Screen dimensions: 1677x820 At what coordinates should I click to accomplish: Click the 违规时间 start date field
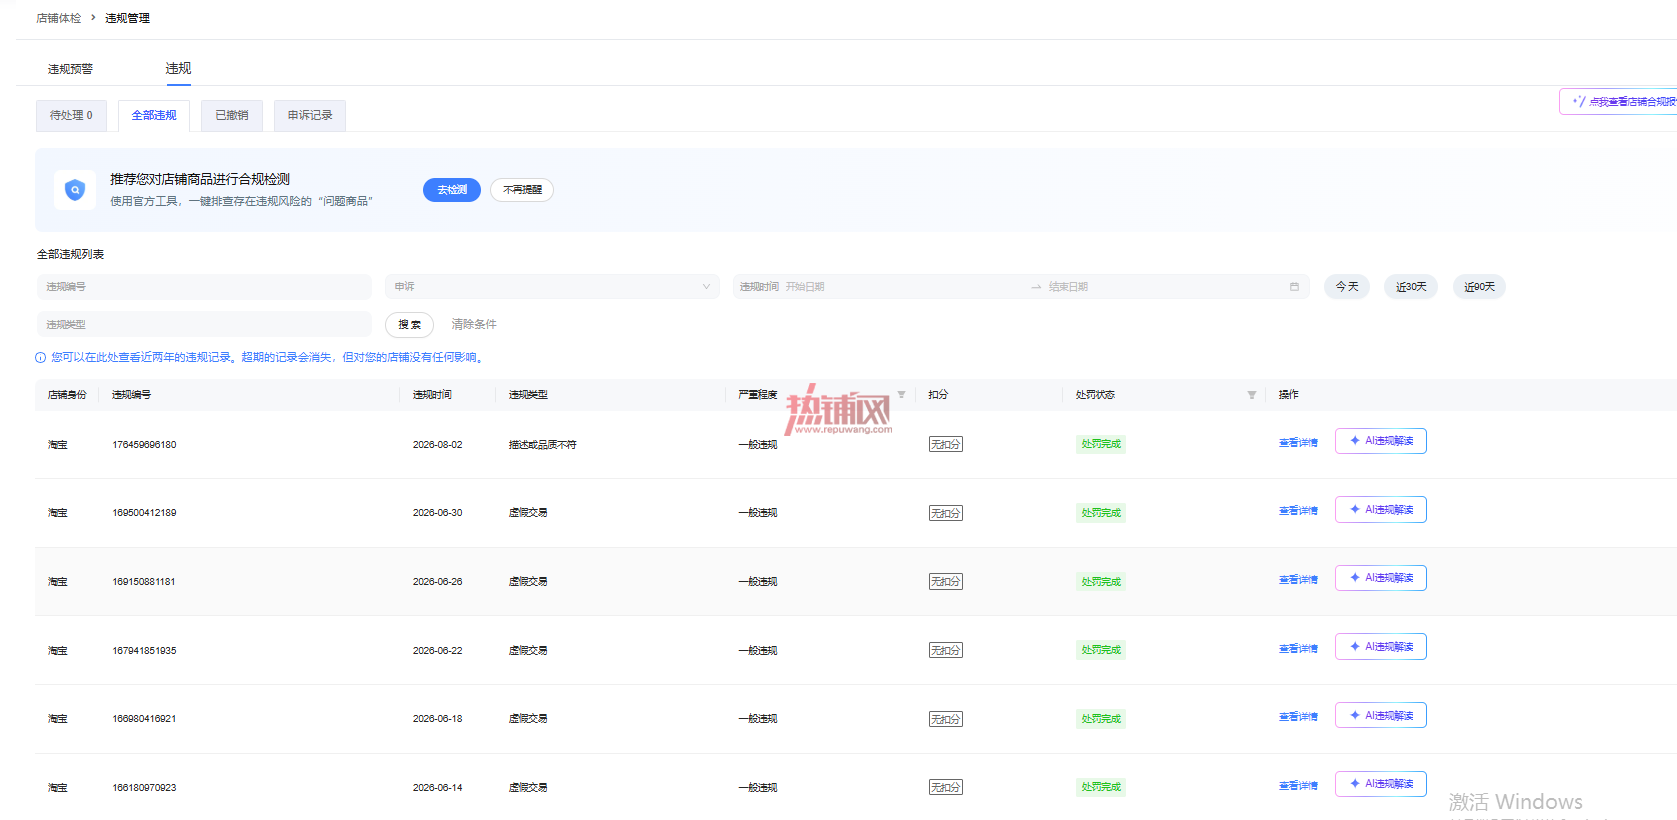(x=880, y=287)
